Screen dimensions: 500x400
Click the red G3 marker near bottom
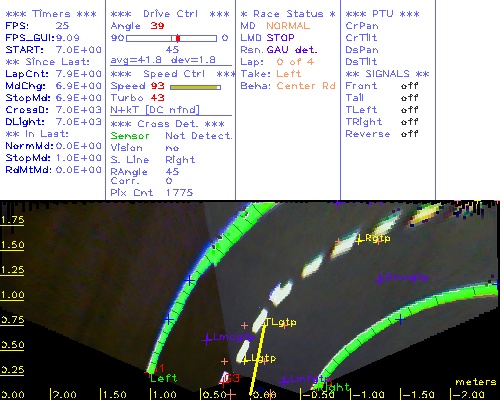tap(231, 378)
